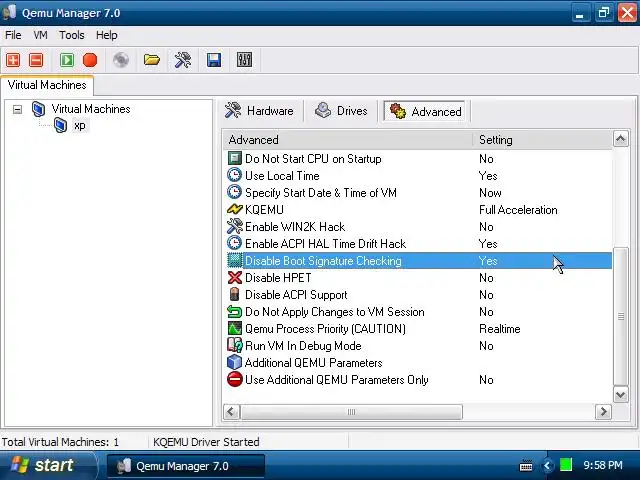The image size is (640, 480).
Task: Click the yellow KQEMU lightning icon
Action: point(234,209)
